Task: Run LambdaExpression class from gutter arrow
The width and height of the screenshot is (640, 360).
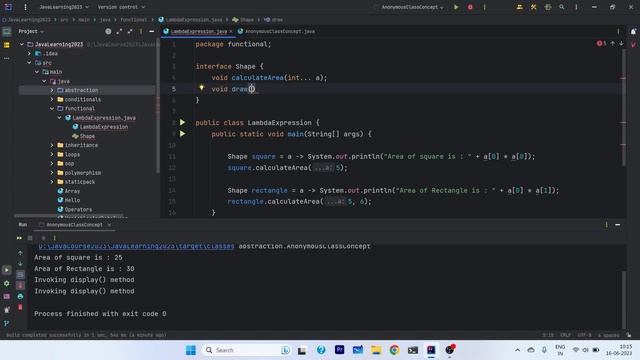Action: tap(182, 122)
